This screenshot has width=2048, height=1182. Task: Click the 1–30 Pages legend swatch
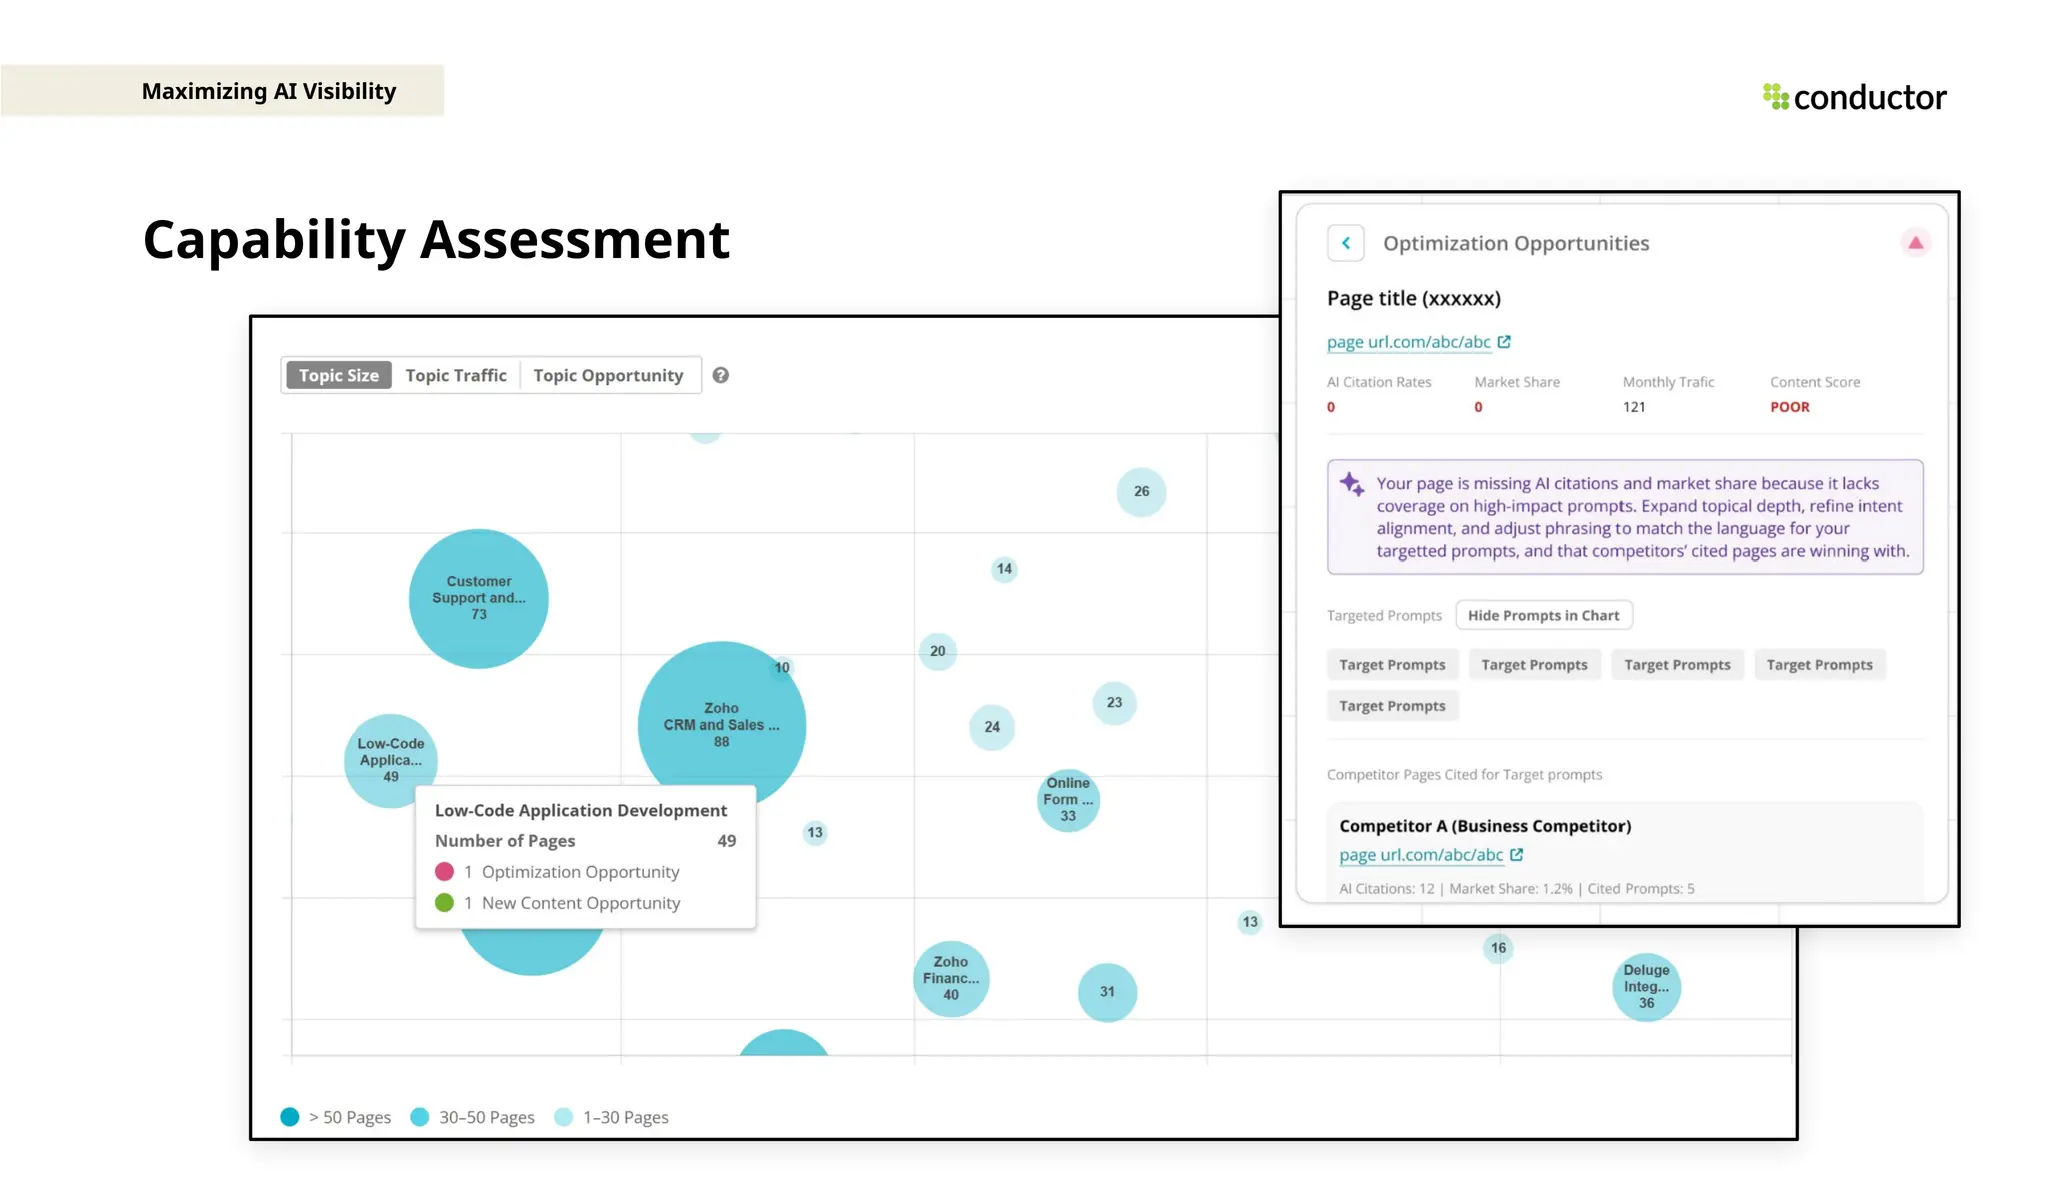564,1117
